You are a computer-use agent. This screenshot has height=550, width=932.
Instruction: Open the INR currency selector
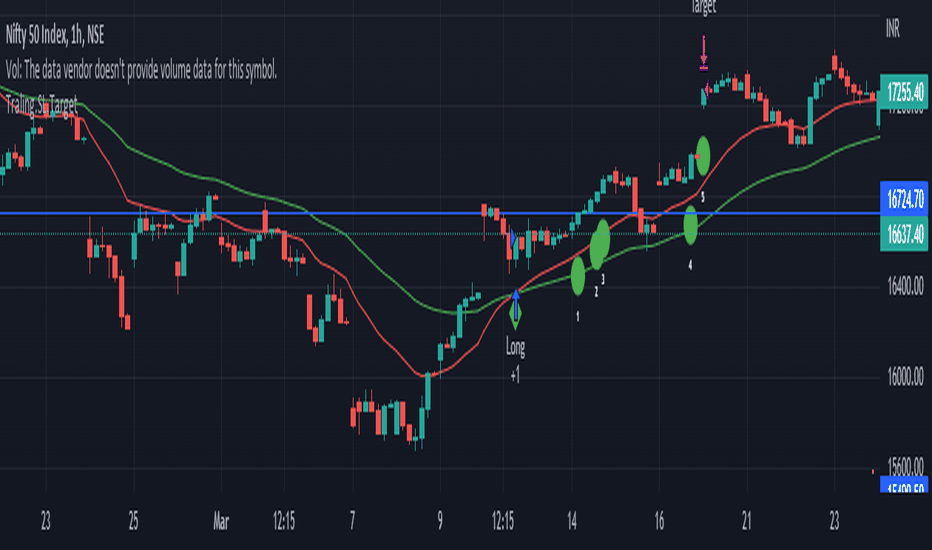[892, 28]
